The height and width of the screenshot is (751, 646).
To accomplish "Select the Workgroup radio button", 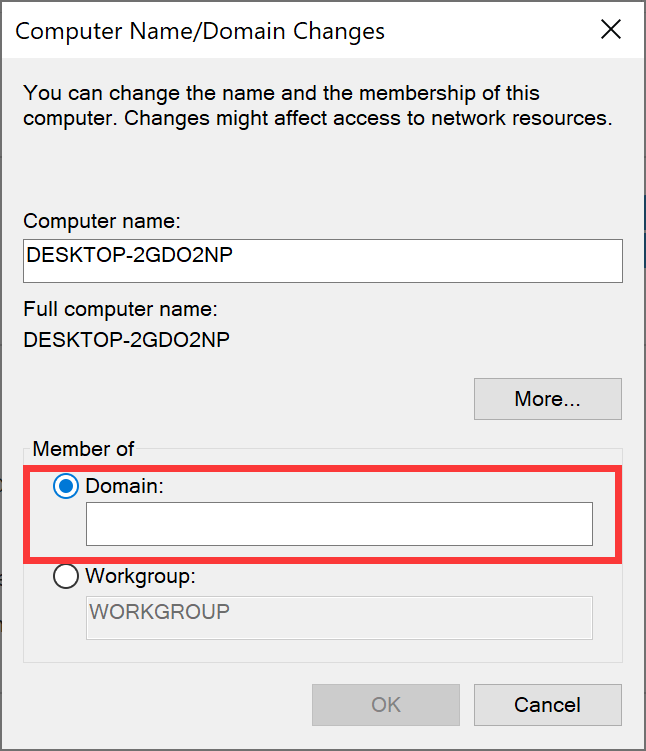I will 66,576.
